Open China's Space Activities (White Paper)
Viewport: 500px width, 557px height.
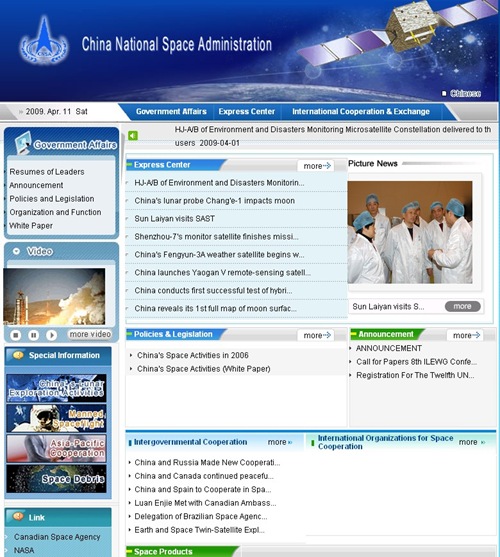click(203, 369)
